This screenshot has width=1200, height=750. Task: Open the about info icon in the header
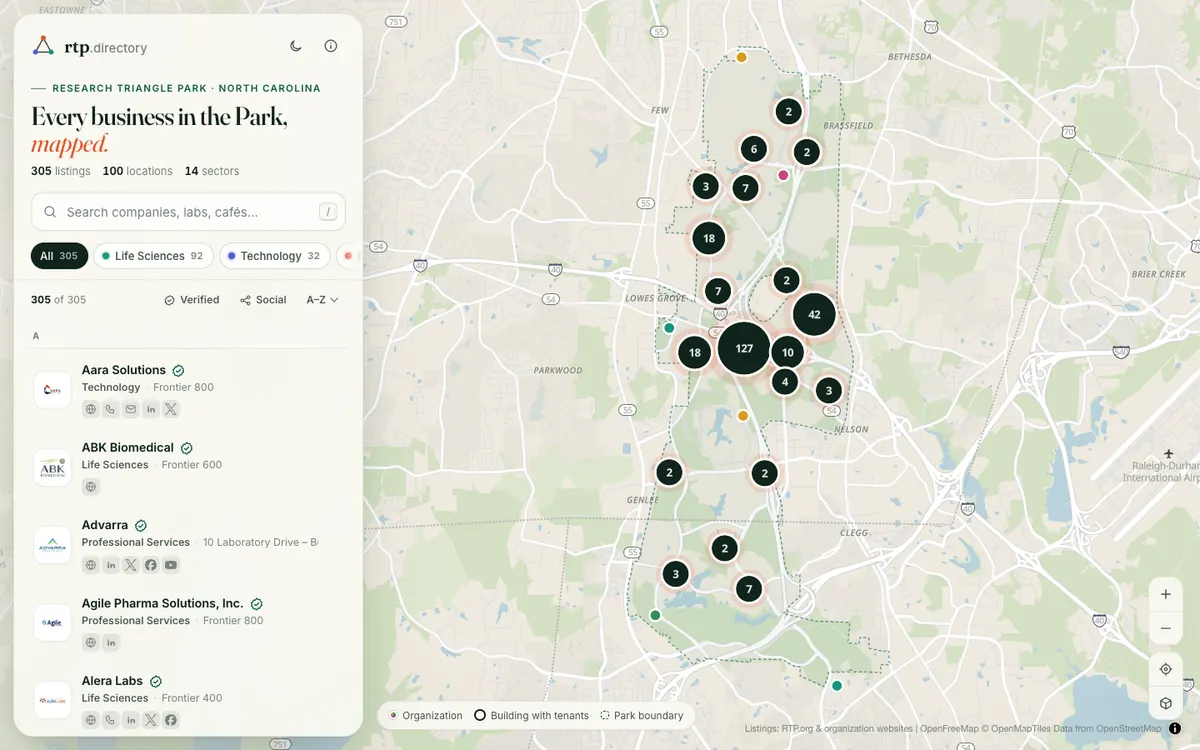pyautogui.click(x=331, y=46)
